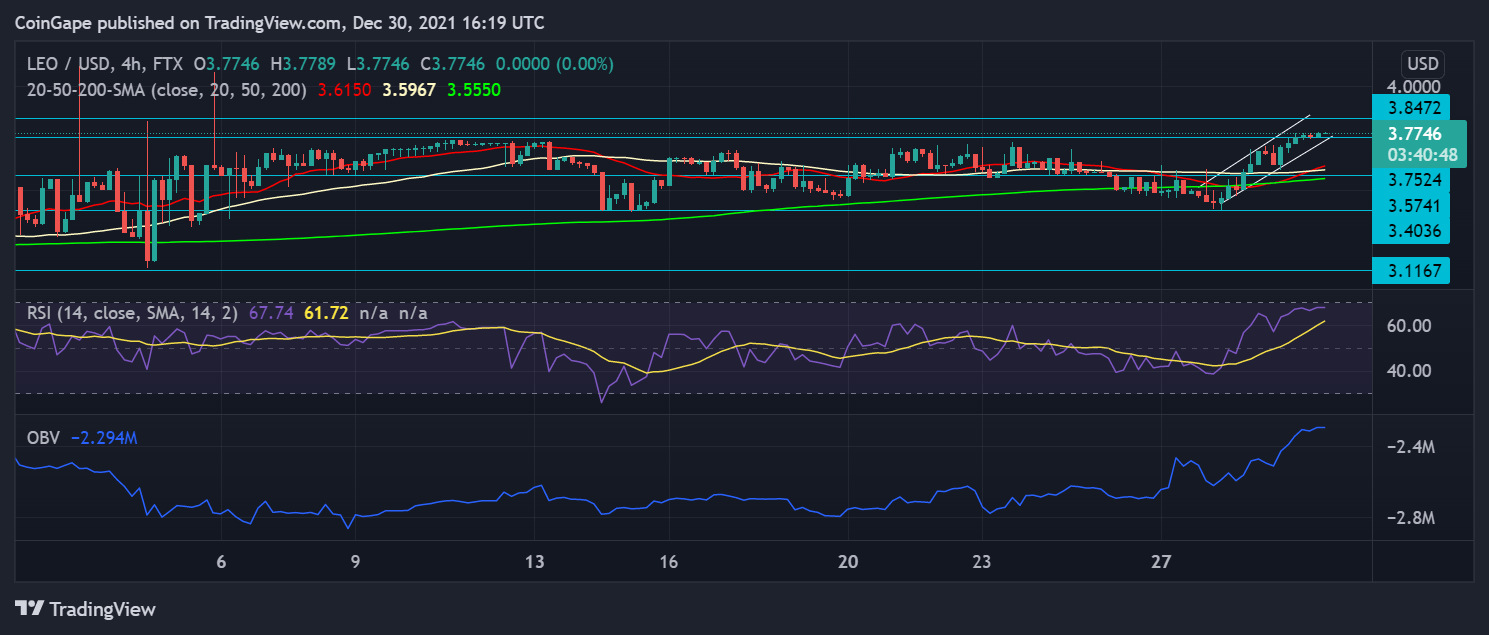
Task: Select the 27 date on time axis
Action: (x=1160, y=562)
